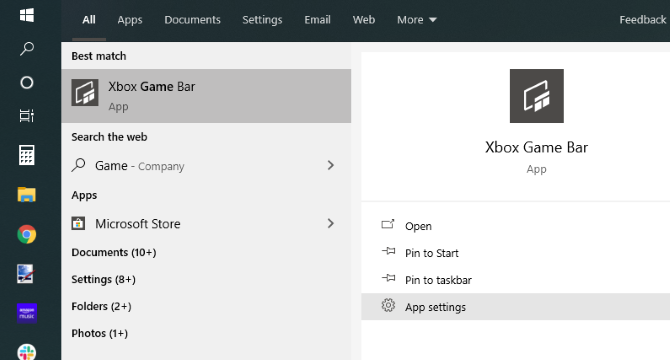Select Xbox Game Bar best match result
The image size is (670, 360).
(x=206, y=96)
